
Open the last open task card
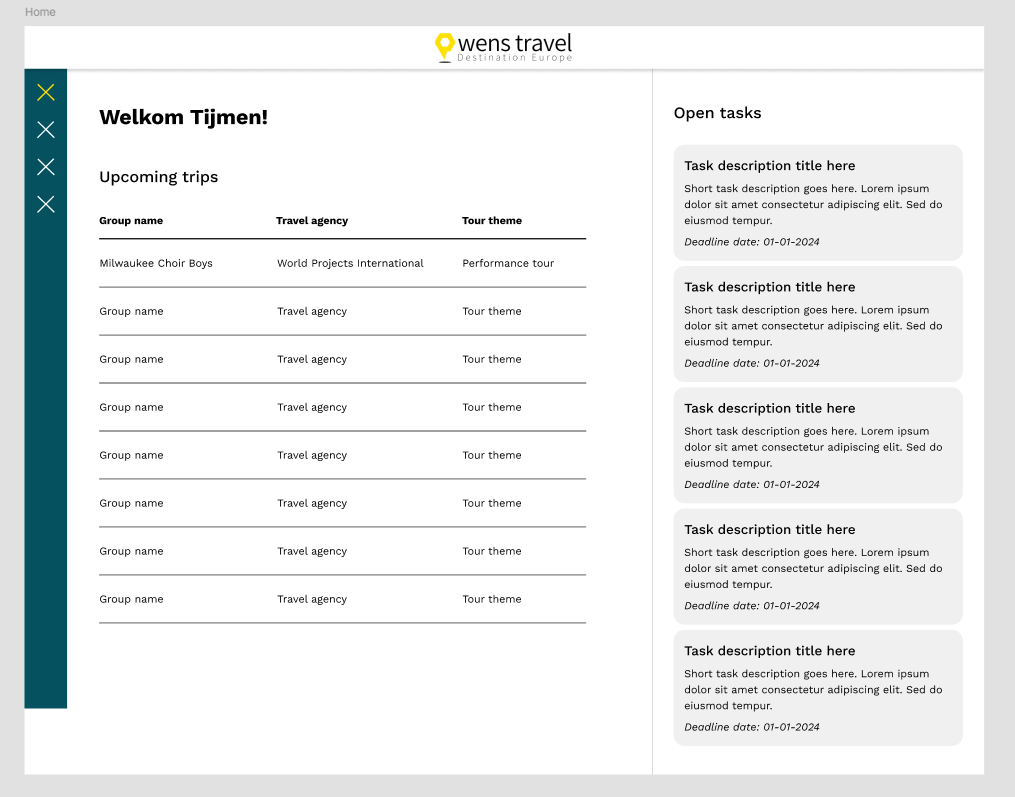point(818,688)
